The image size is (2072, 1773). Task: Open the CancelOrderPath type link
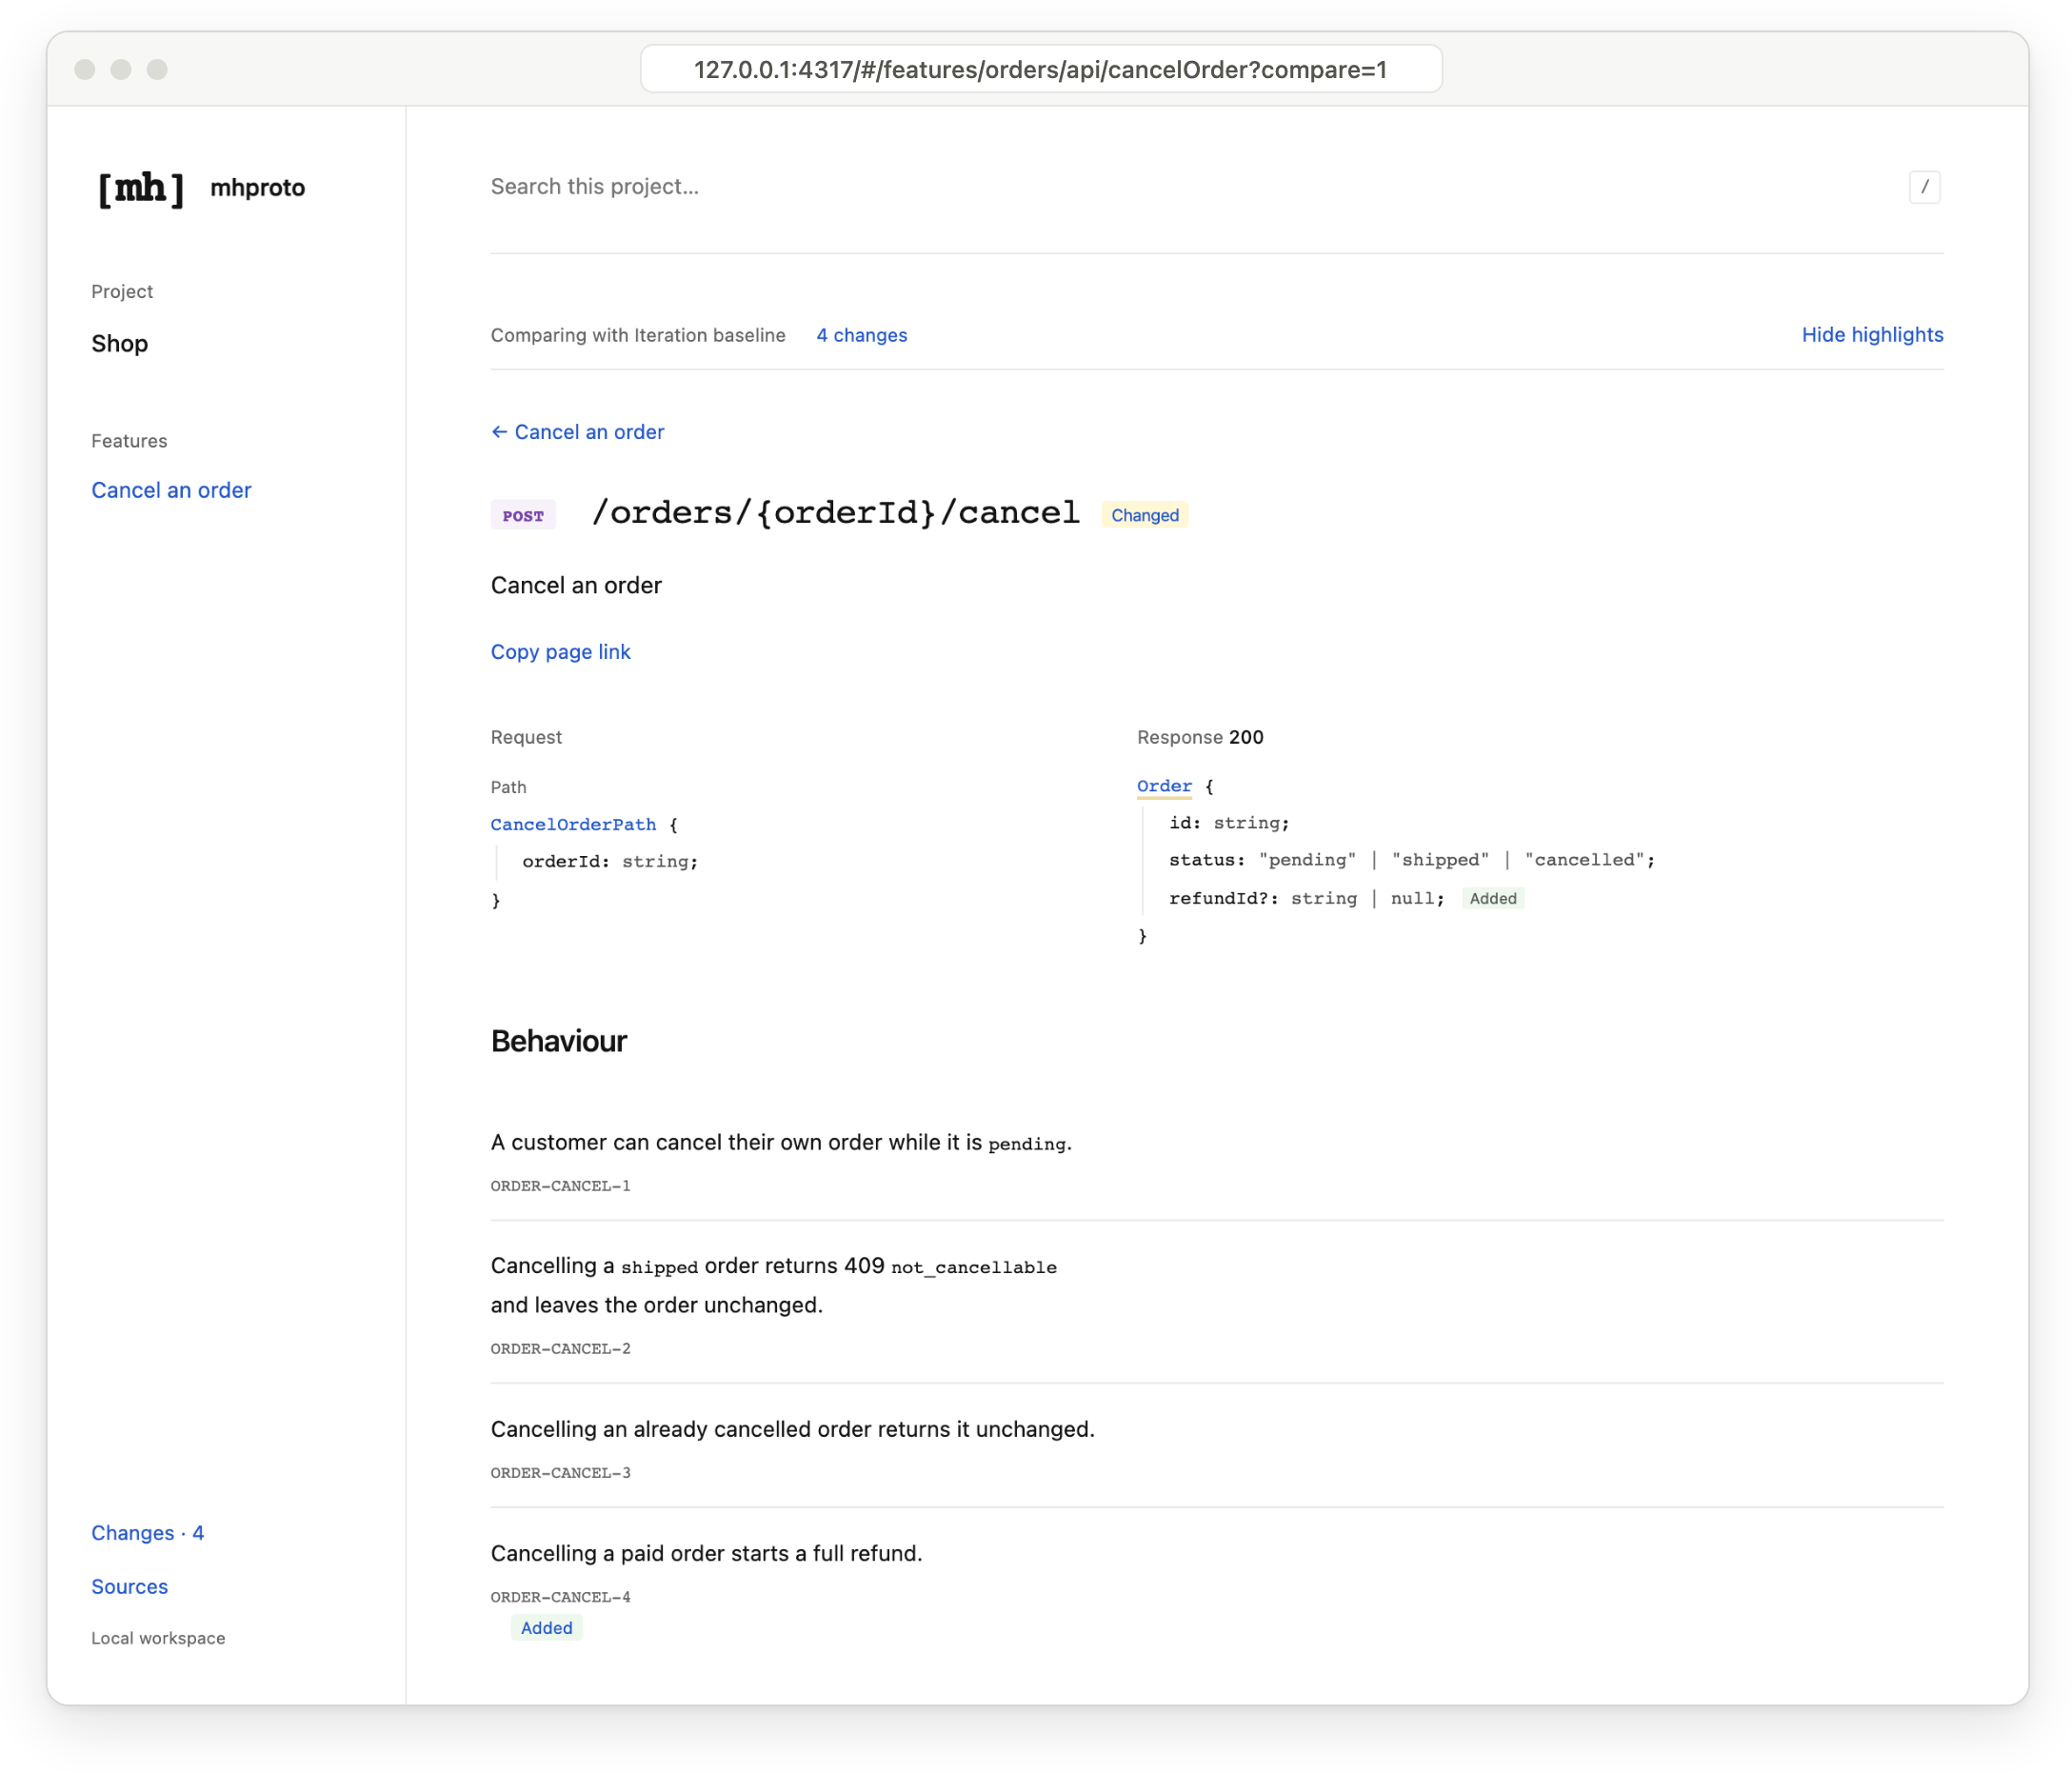point(573,825)
